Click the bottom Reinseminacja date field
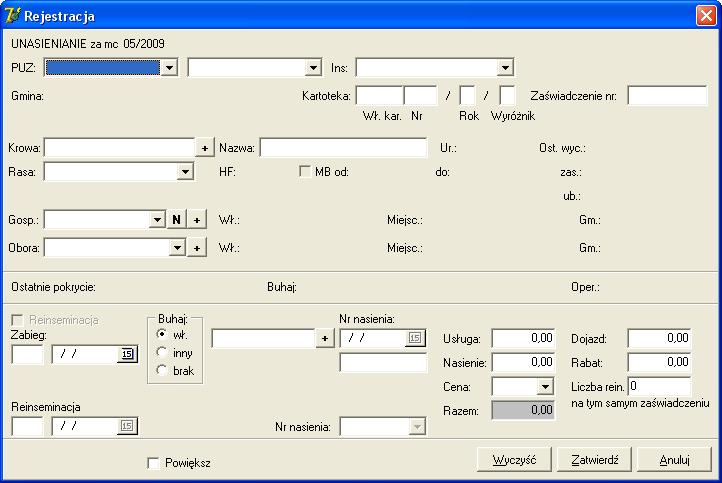The image size is (722, 483). click(85, 426)
